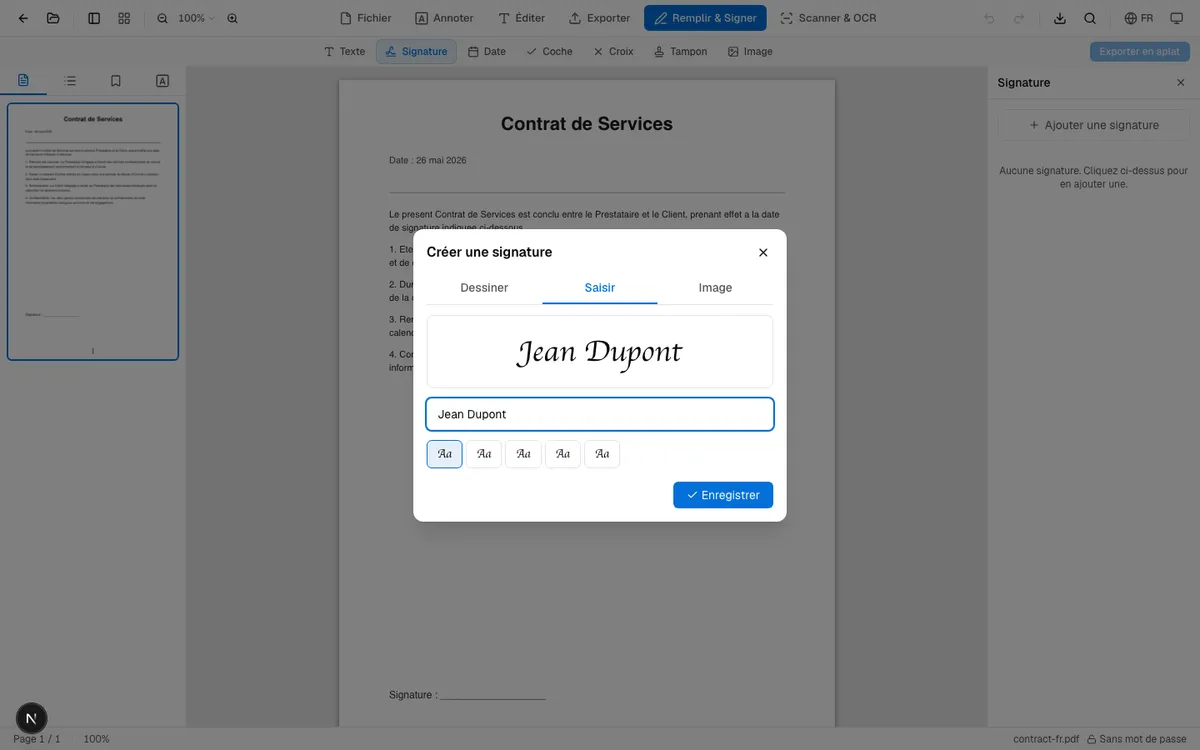Screen dimensions: 1200x750
Task: Click the Signature line in document
Action: coord(467,695)
